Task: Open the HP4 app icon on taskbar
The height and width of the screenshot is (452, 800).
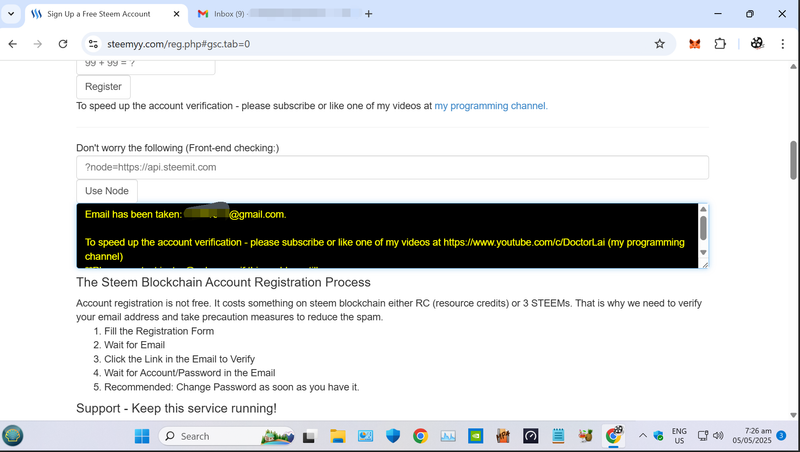Action: [503, 436]
